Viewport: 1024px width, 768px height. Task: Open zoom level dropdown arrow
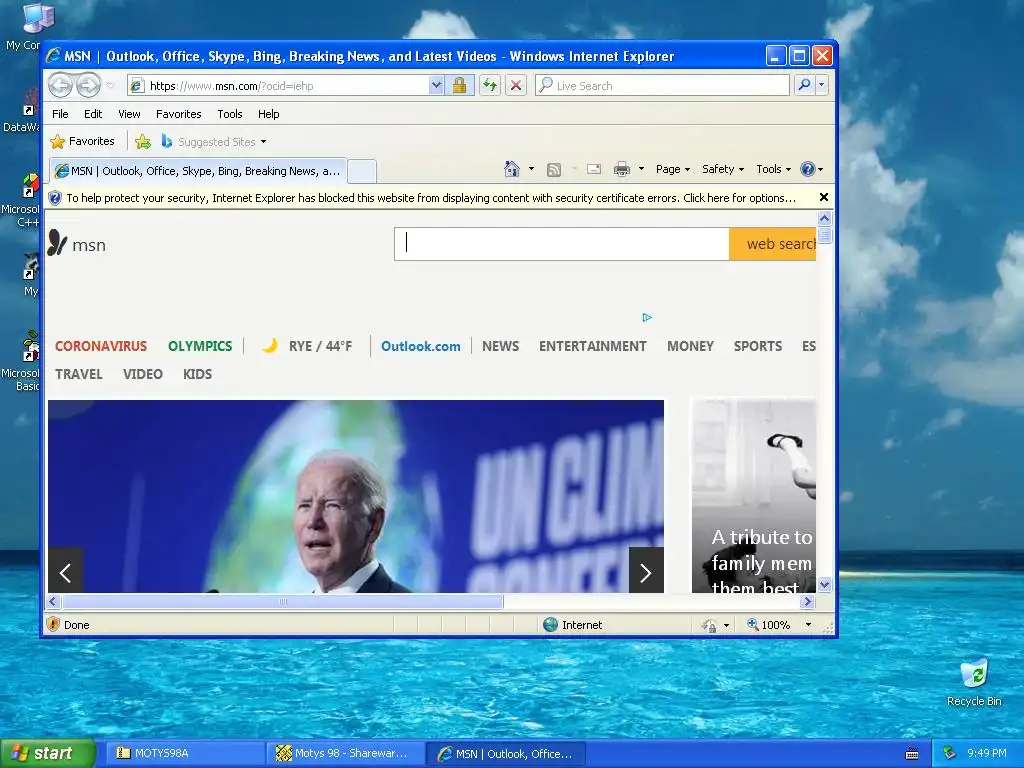point(808,625)
